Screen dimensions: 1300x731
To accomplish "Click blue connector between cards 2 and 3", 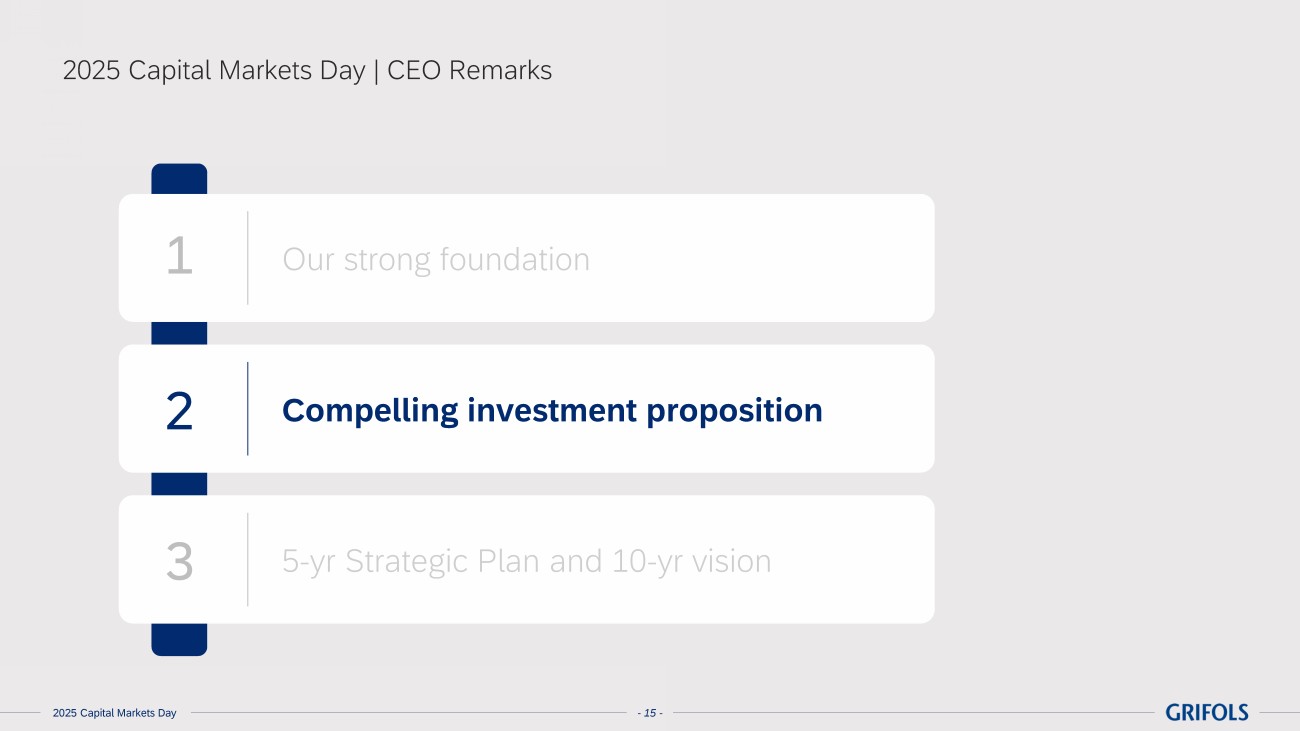I will pos(179,484).
